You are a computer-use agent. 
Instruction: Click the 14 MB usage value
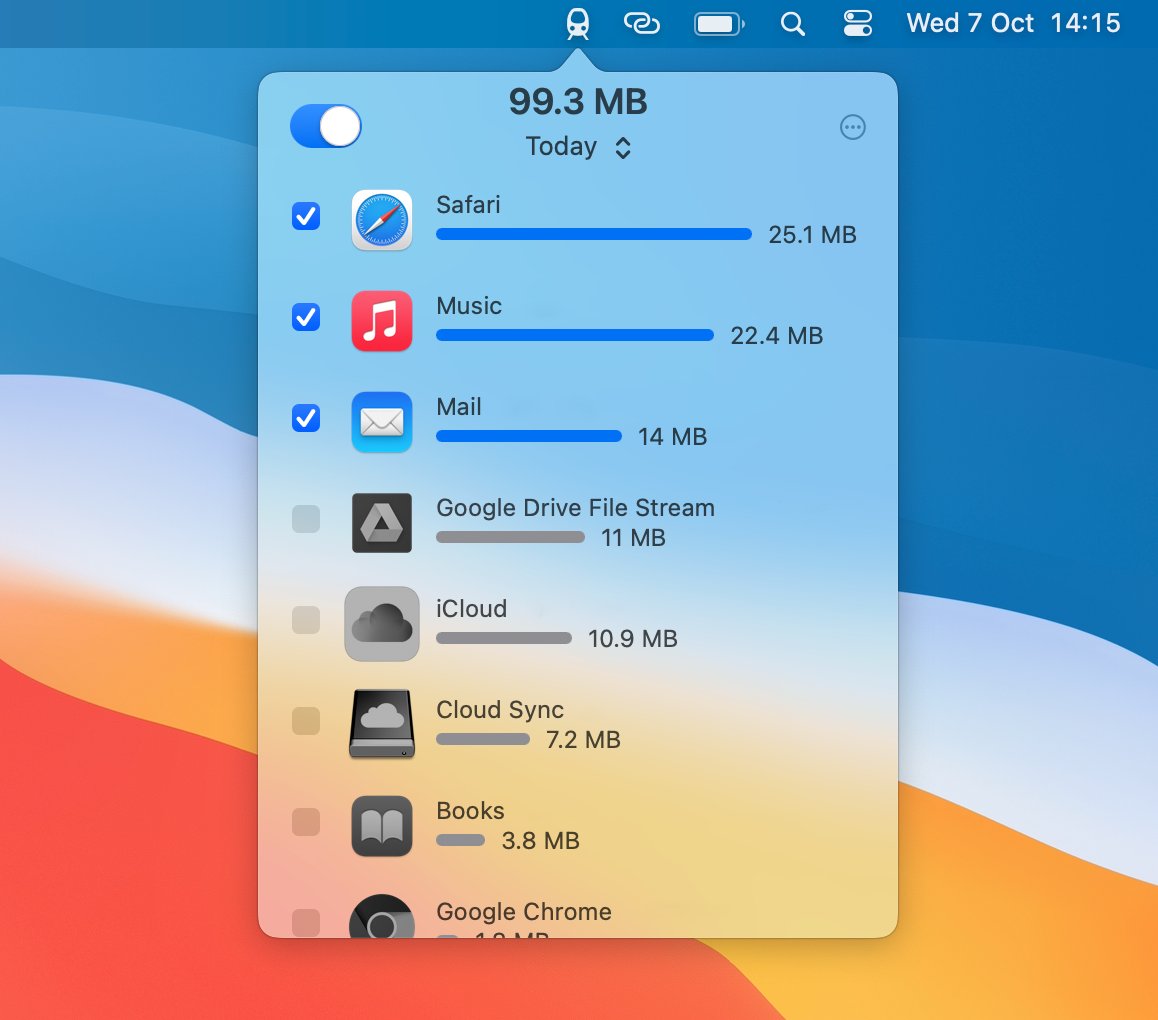(x=673, y=437)
